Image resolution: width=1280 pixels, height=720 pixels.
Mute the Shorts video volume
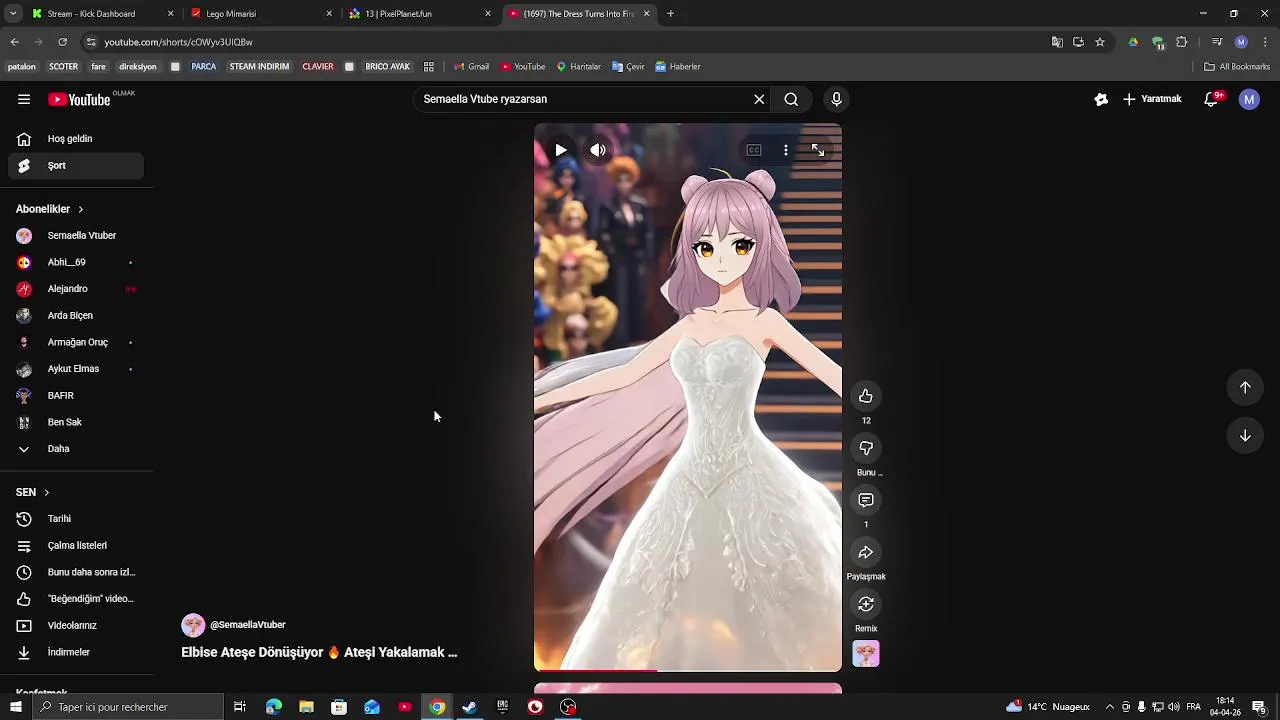598,150
